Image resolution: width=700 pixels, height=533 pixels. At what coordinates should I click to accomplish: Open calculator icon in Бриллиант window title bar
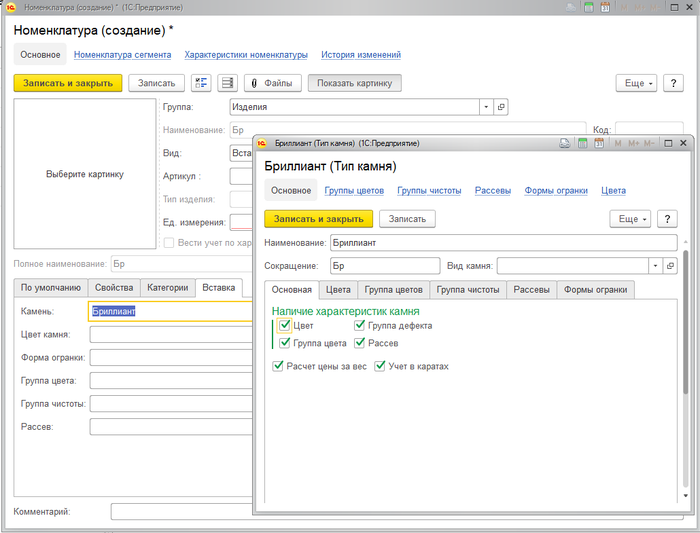[x=582, y=144]
